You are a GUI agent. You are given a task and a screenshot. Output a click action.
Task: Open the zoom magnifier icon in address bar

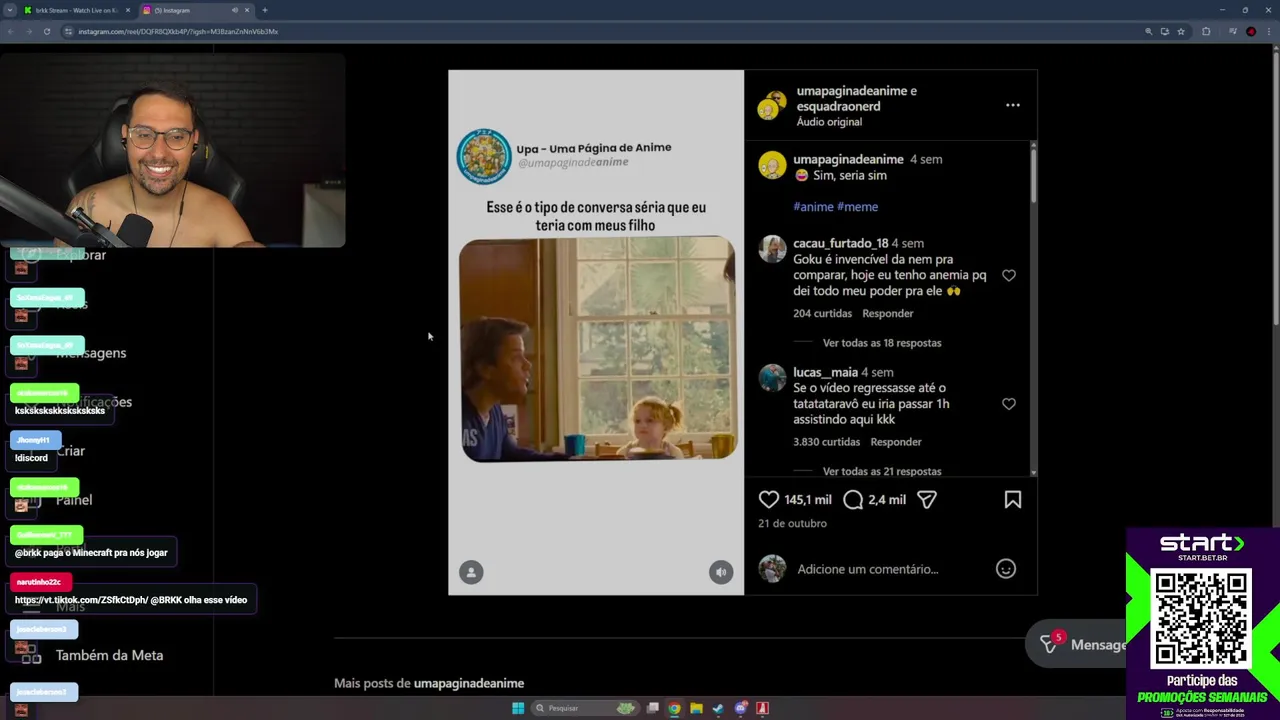tap(1148, 31)
